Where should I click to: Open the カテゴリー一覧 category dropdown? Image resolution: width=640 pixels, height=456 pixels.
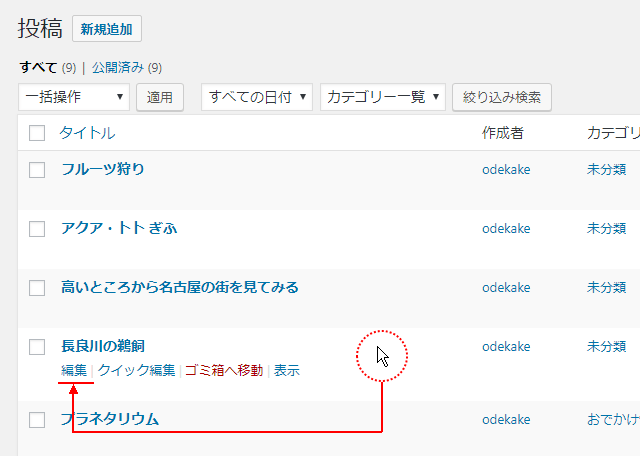click(x=384, y=97)
